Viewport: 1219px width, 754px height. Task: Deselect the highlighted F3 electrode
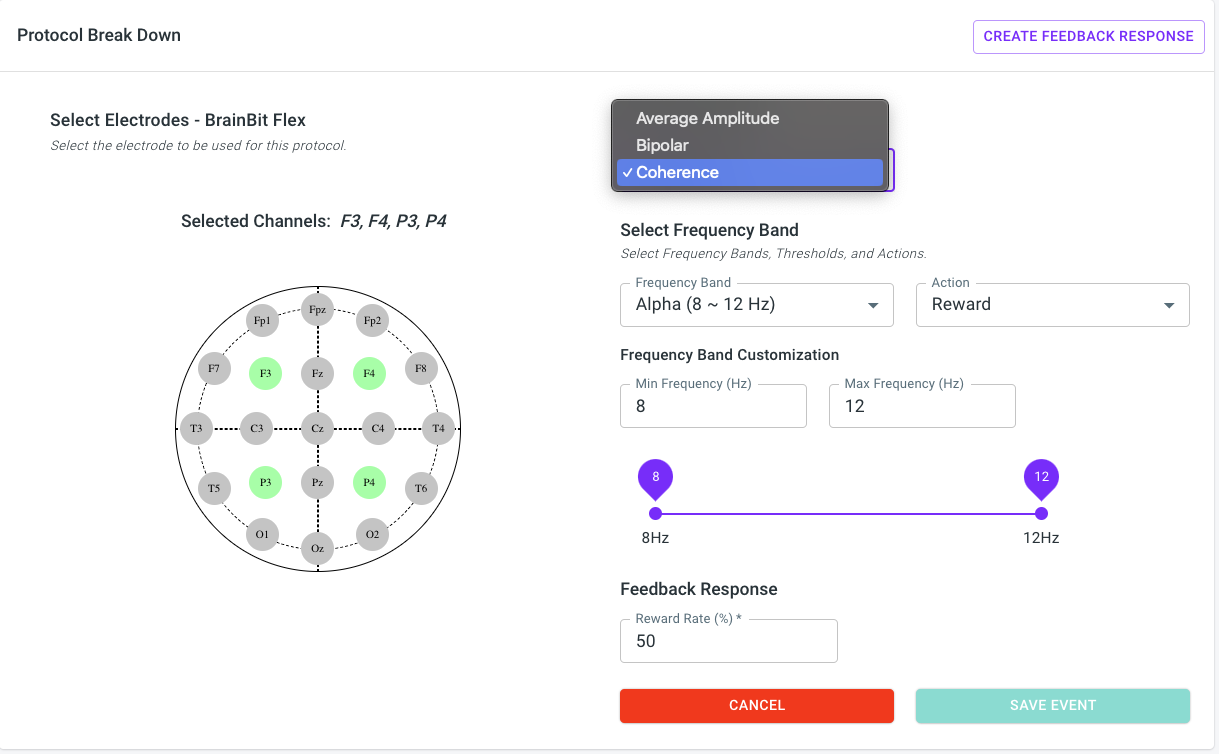click(x=264, y=373)
